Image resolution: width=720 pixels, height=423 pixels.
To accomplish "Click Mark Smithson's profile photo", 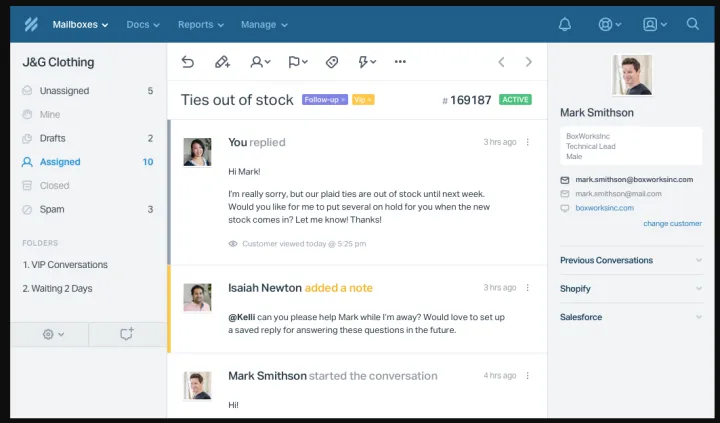I will [631, 75].
